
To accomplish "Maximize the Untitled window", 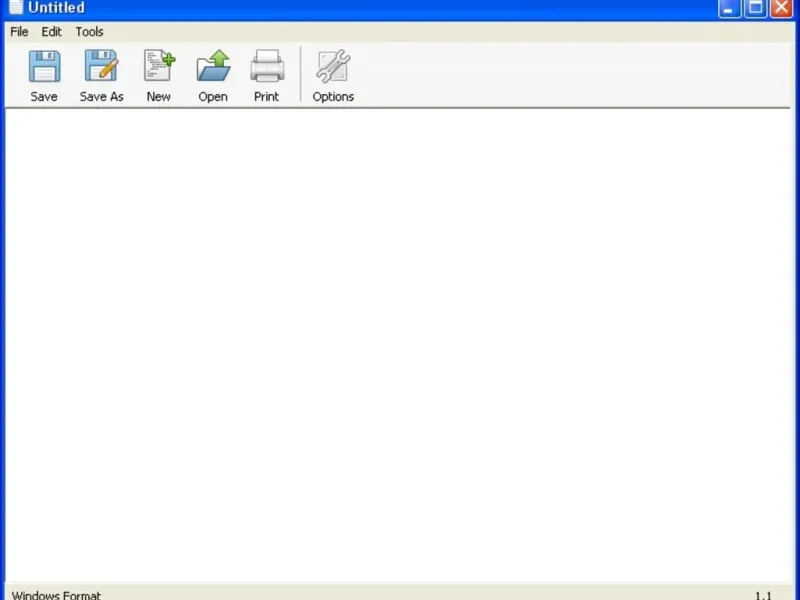I will 756,8.
